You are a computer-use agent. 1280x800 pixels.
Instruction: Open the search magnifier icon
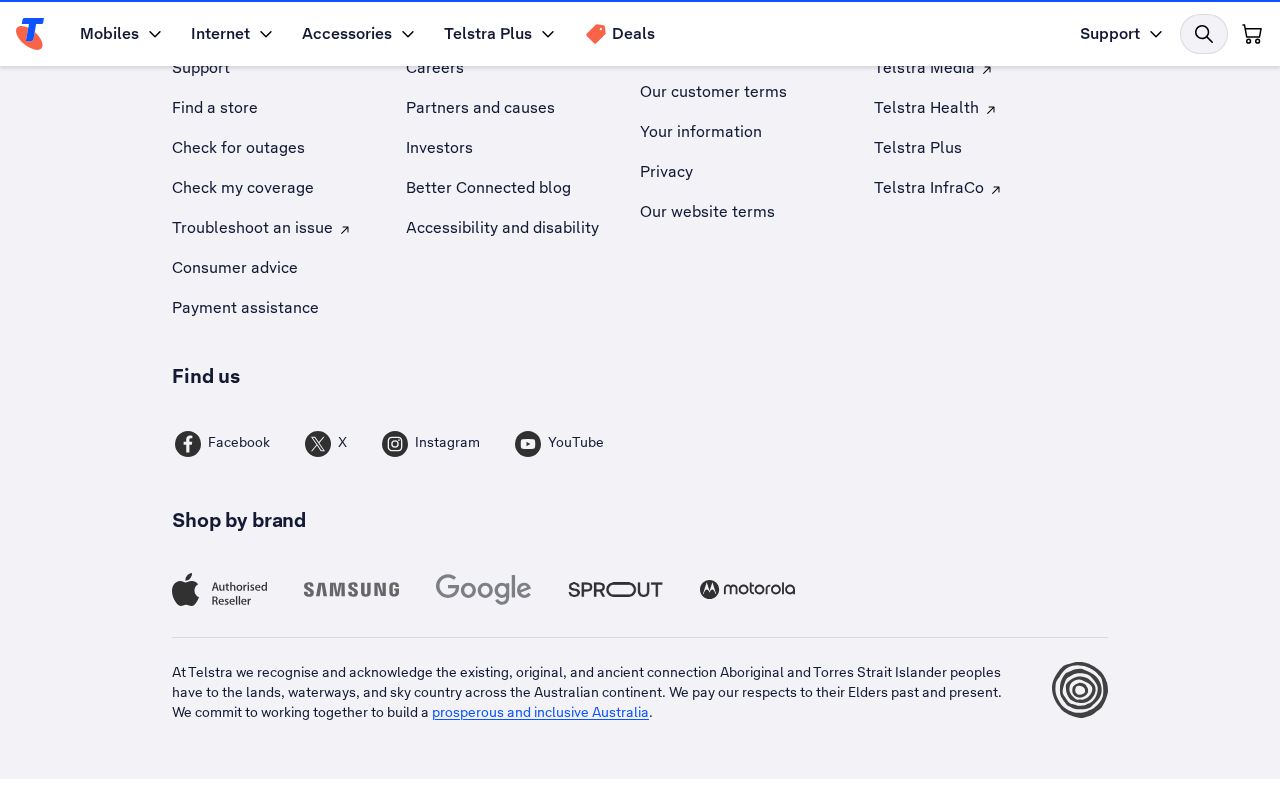tap(1204, 34)
